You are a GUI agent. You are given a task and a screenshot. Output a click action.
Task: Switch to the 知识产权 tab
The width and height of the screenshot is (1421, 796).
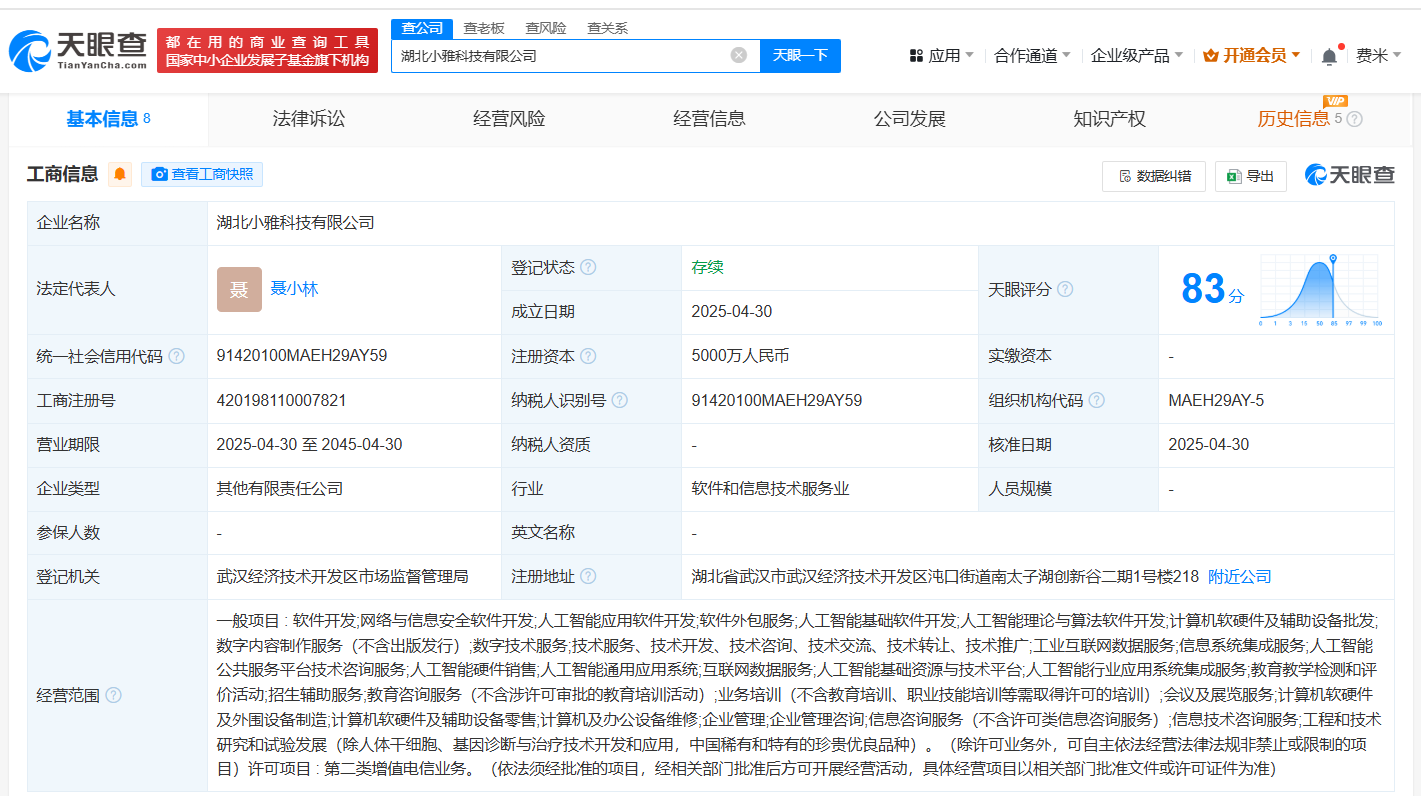coord(1109,119)
